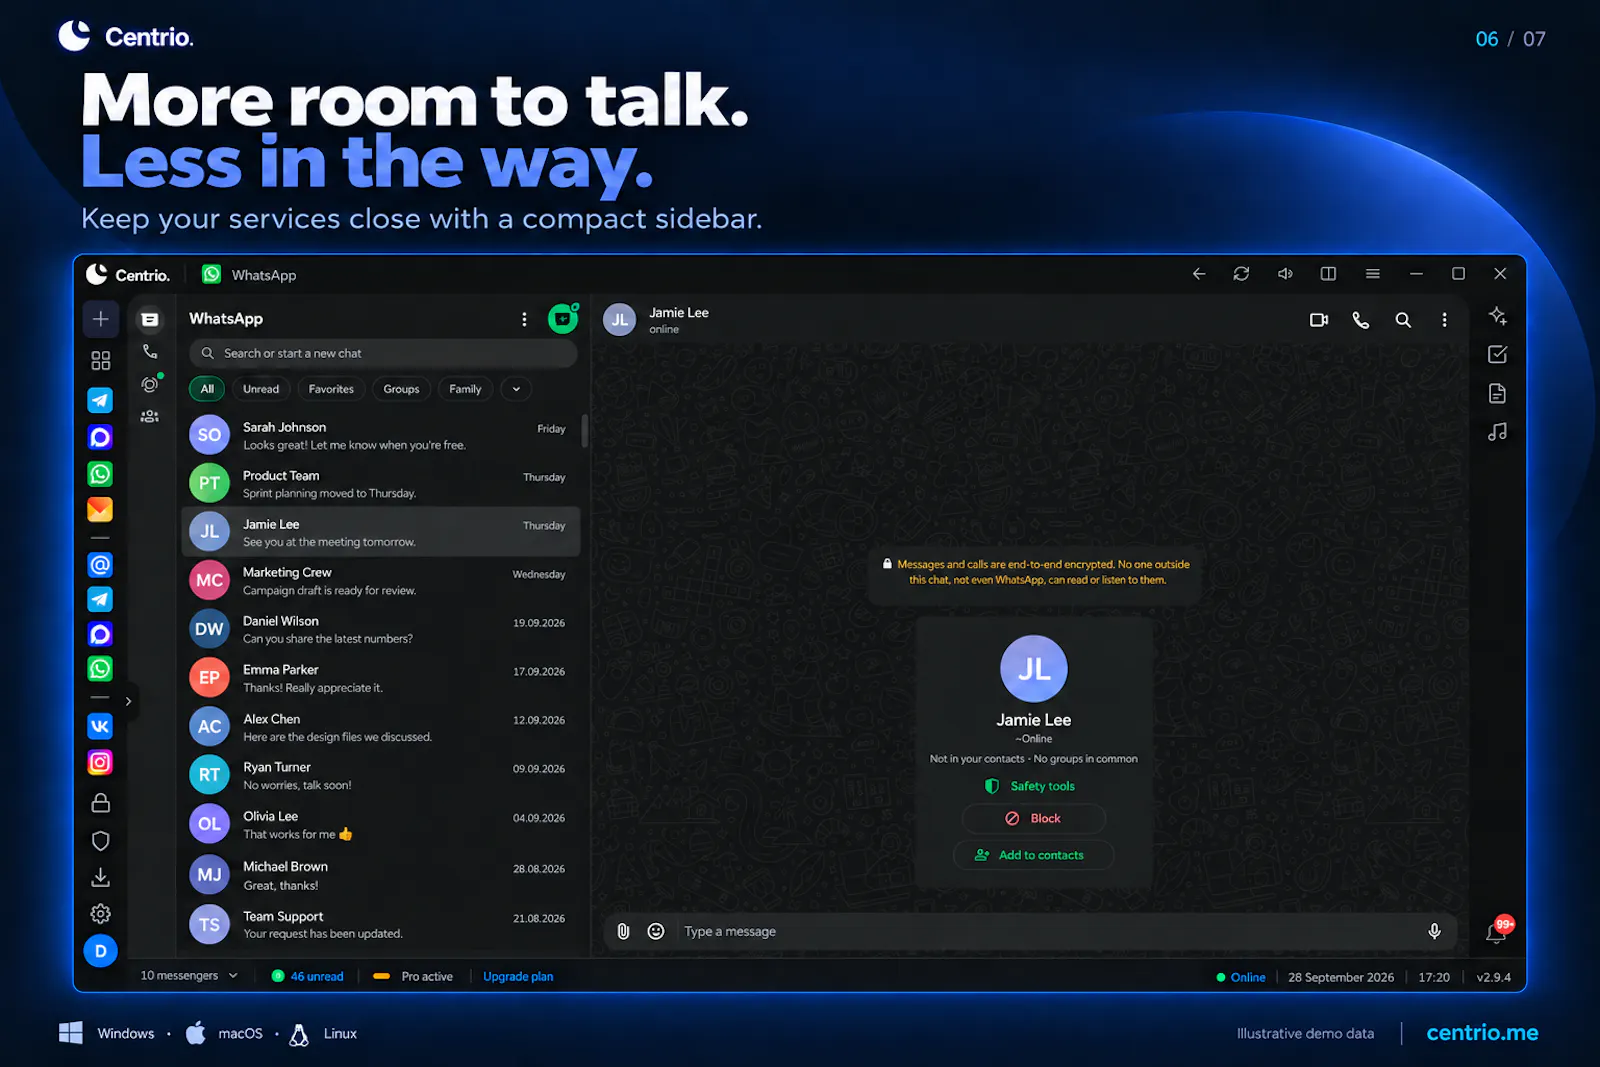This screenshot has width=1600, height=1067.
Task: Record a voice message with microphone
Action: click(x=1434, y=931)
